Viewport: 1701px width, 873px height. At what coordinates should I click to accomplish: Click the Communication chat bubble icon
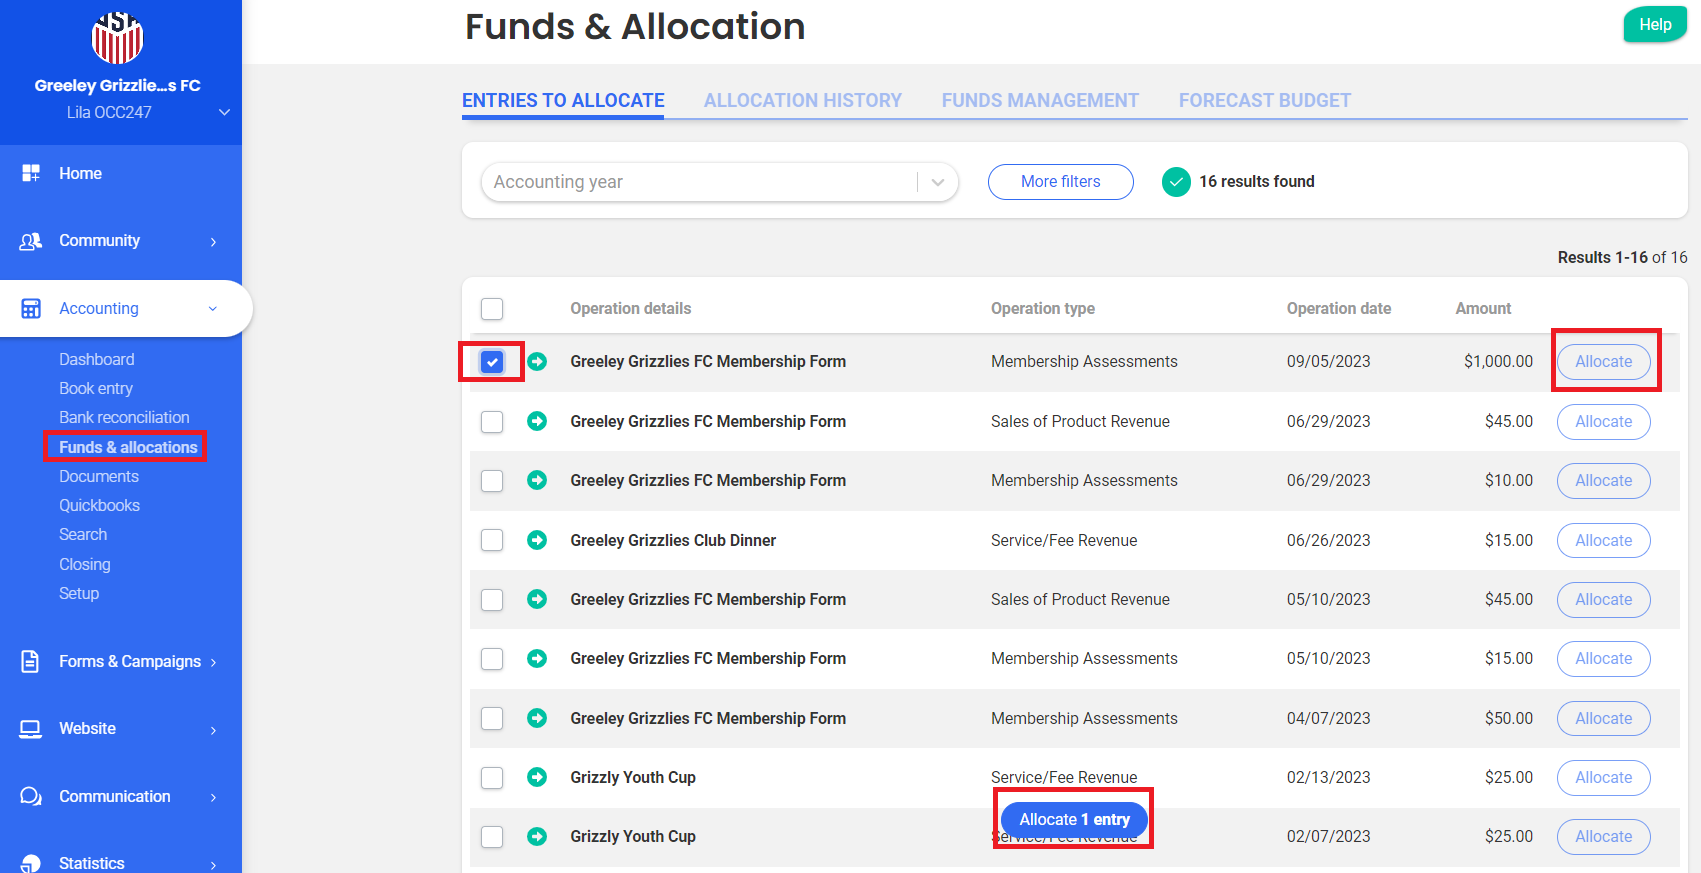point(31,796)
